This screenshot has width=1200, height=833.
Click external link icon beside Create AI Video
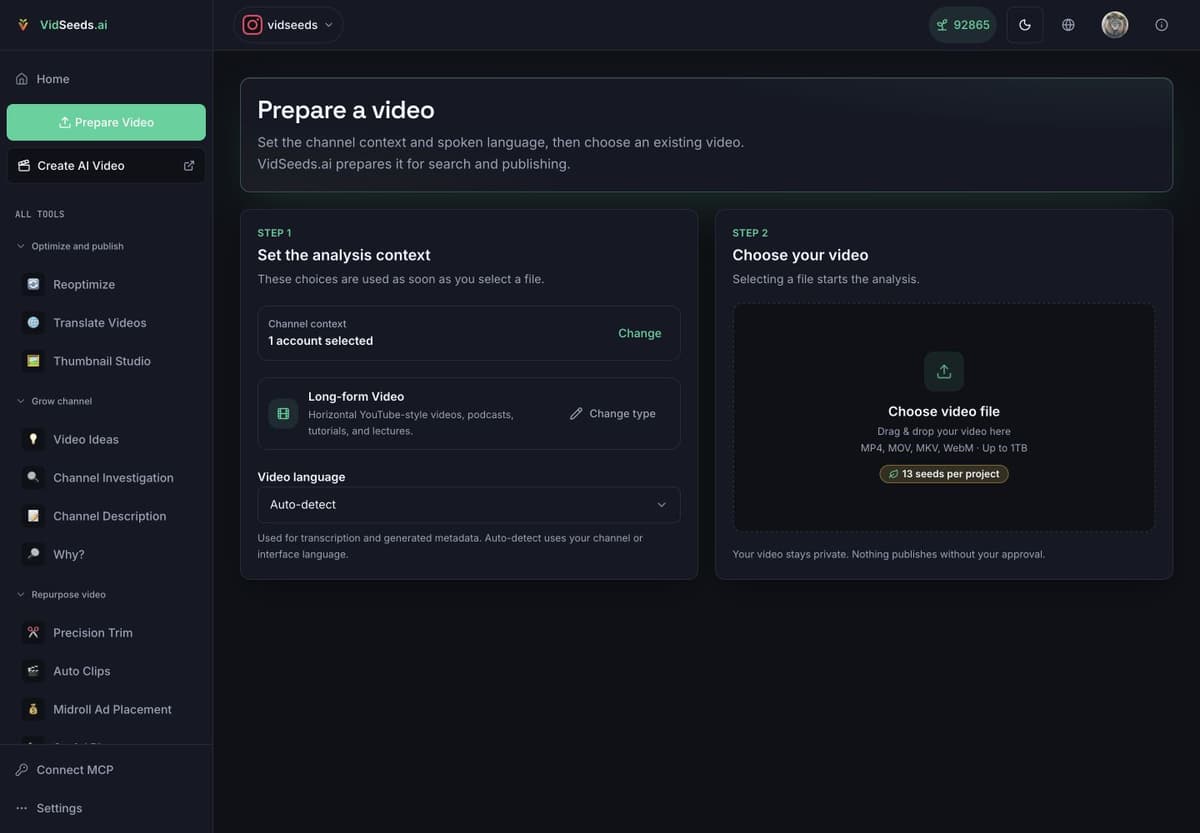[189, 166]
